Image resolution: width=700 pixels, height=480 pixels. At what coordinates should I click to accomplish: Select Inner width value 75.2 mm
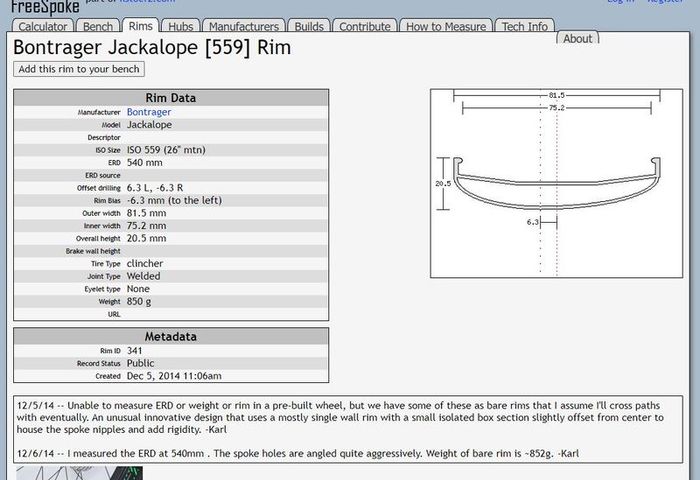146,225
